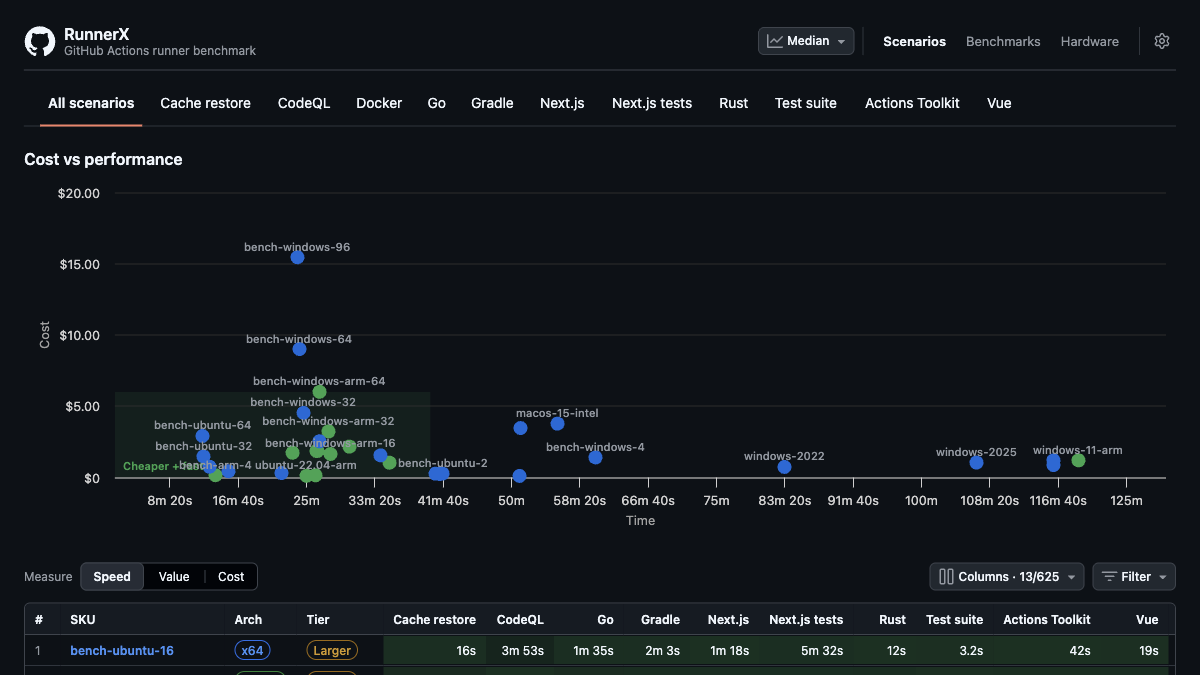Click the bench-windows-64 data point

(299, 349)
